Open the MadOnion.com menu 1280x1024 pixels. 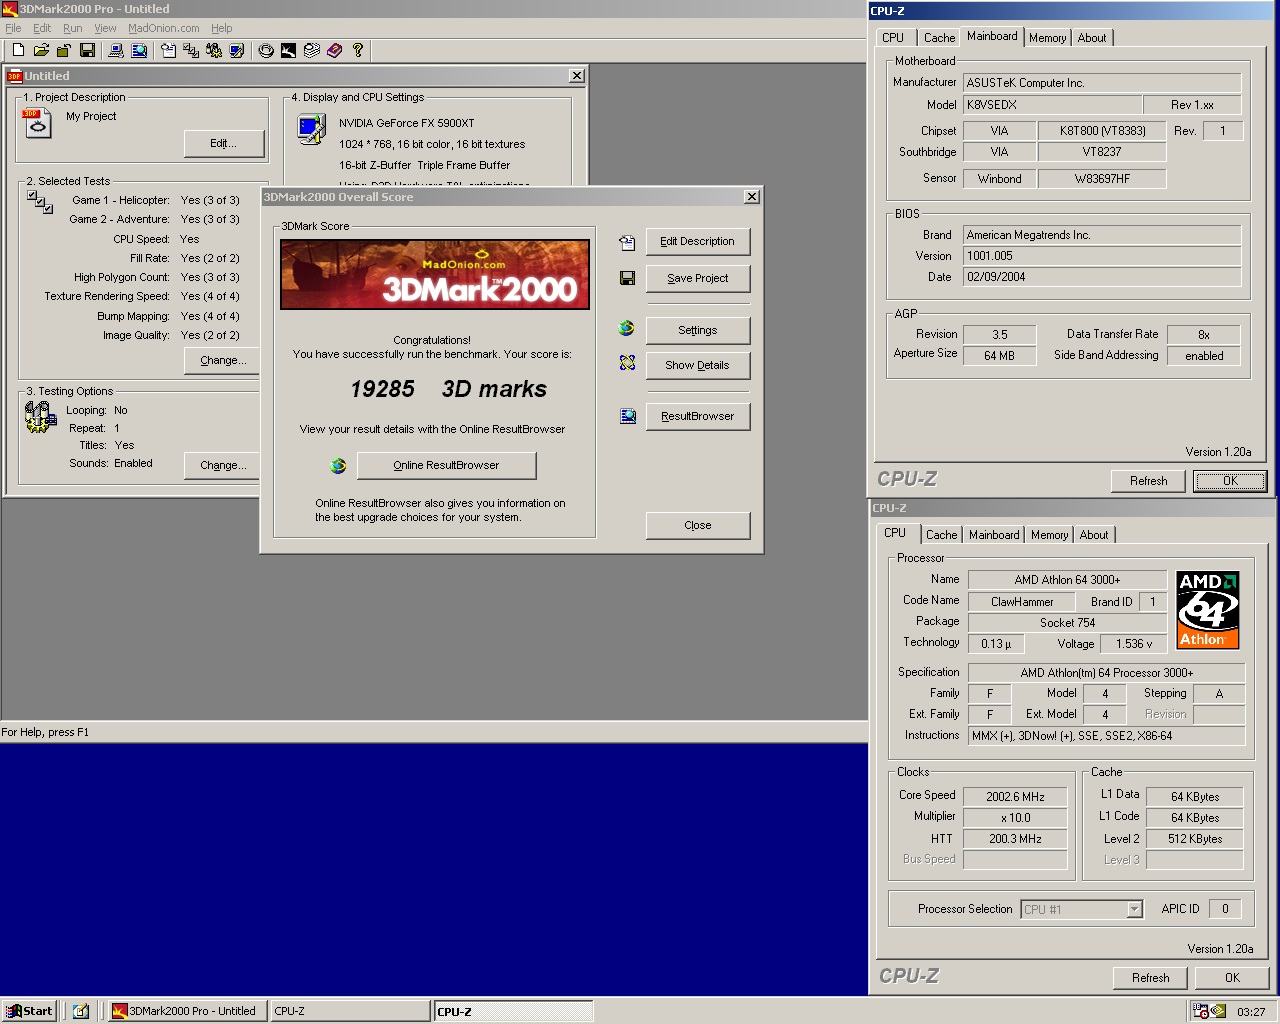(164, 28)
